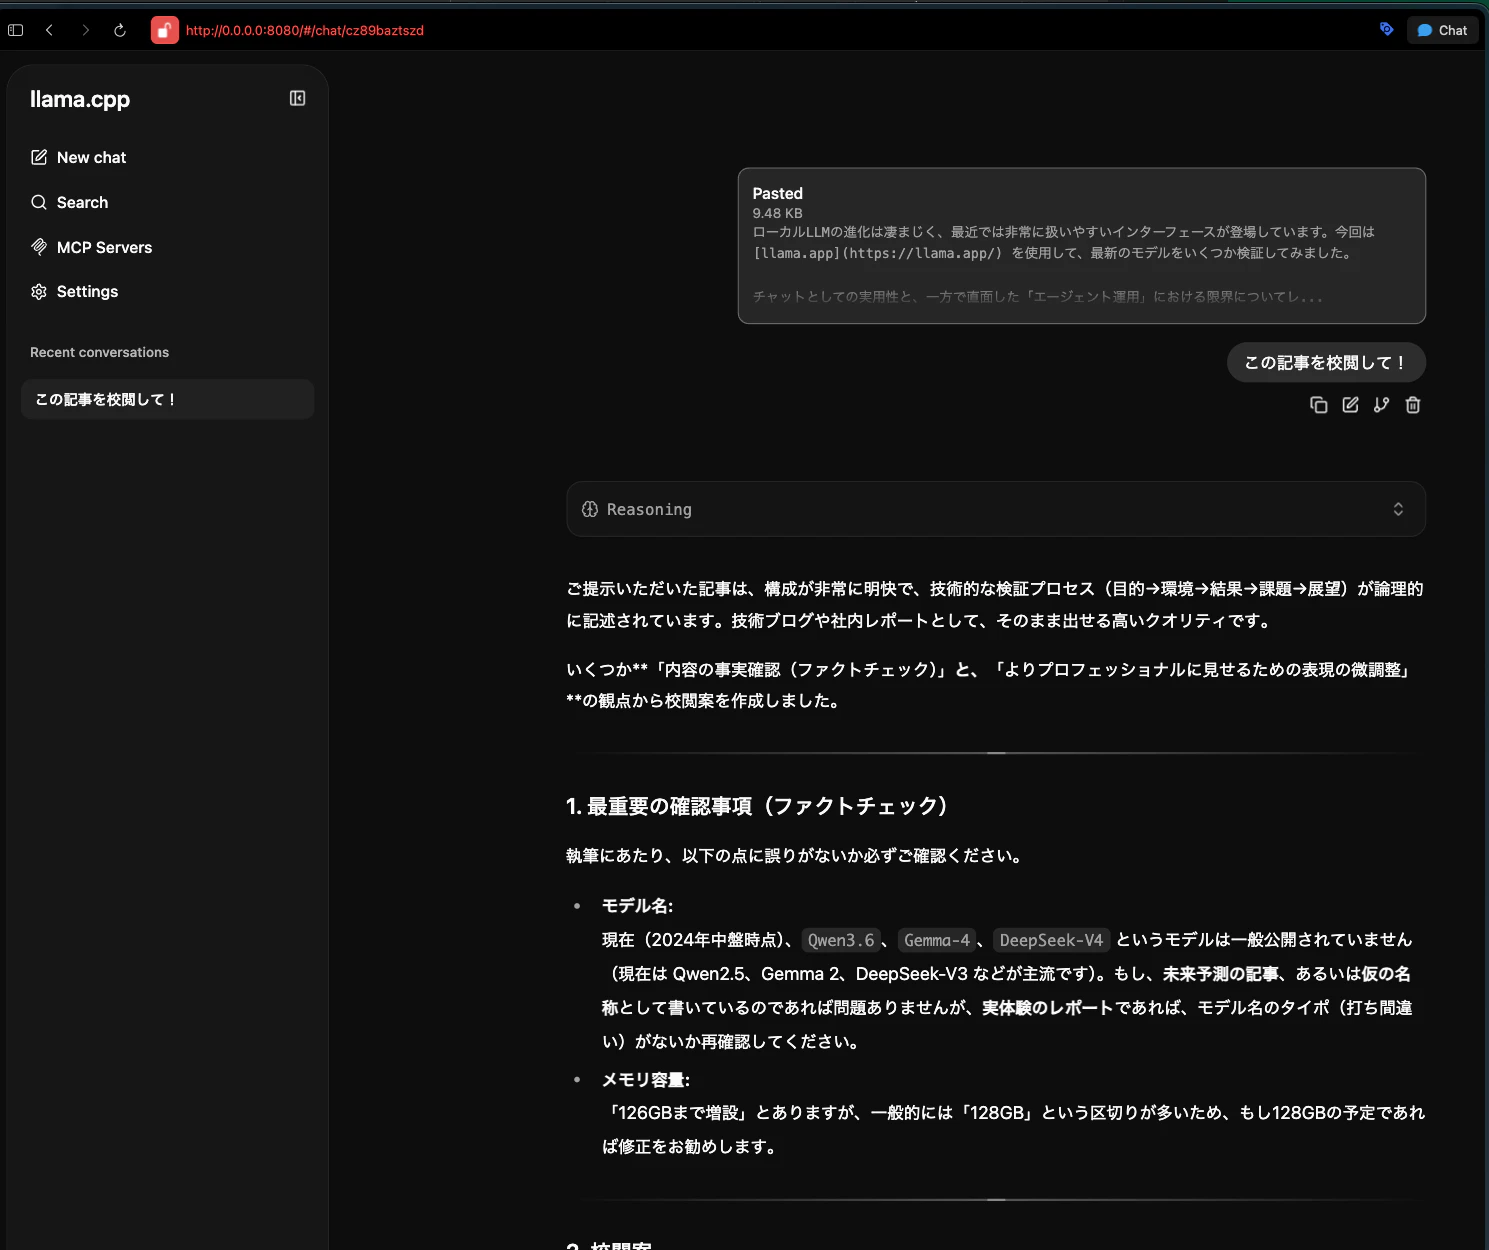Viewport: 1489px width, 1250px height.
Task: Edit the user message
Action: (1350, 405)
